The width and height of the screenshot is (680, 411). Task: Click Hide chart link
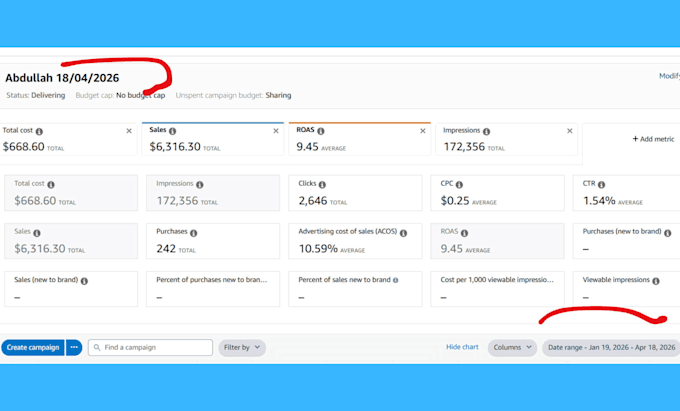tap(462, 347)
